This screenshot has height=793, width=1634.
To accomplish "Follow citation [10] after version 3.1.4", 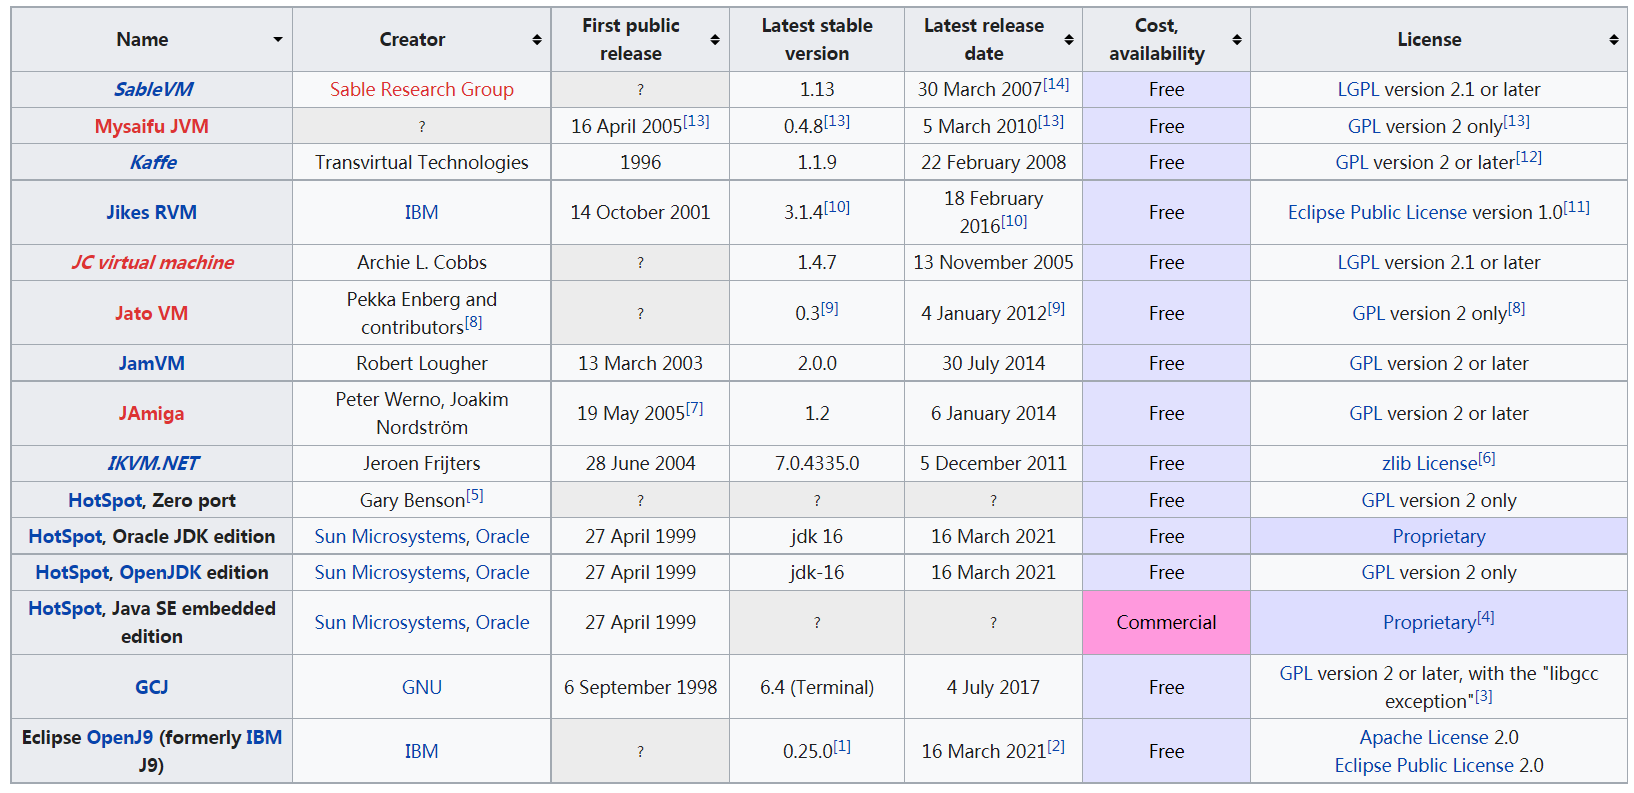I will pyautogui.click(x=837, y=207).
